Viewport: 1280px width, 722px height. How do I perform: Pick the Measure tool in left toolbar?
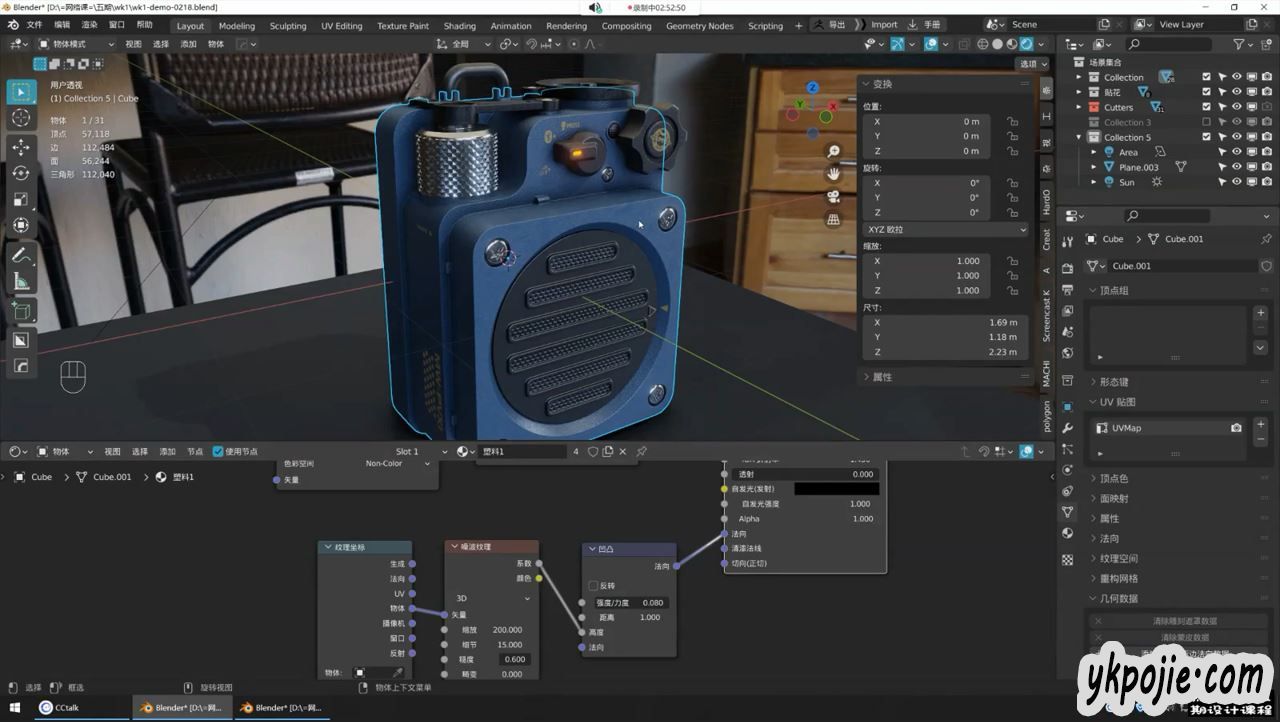[x=21, y=282]
